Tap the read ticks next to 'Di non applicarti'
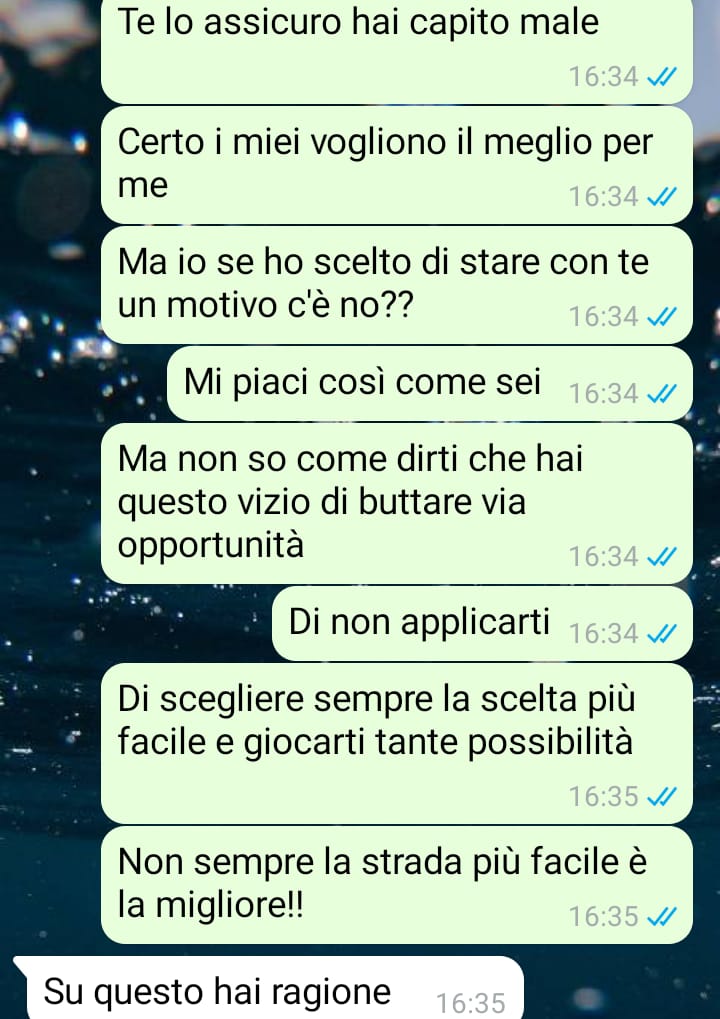The height and width of the screenshot is (1019, 720). click(x=662, y=633)
